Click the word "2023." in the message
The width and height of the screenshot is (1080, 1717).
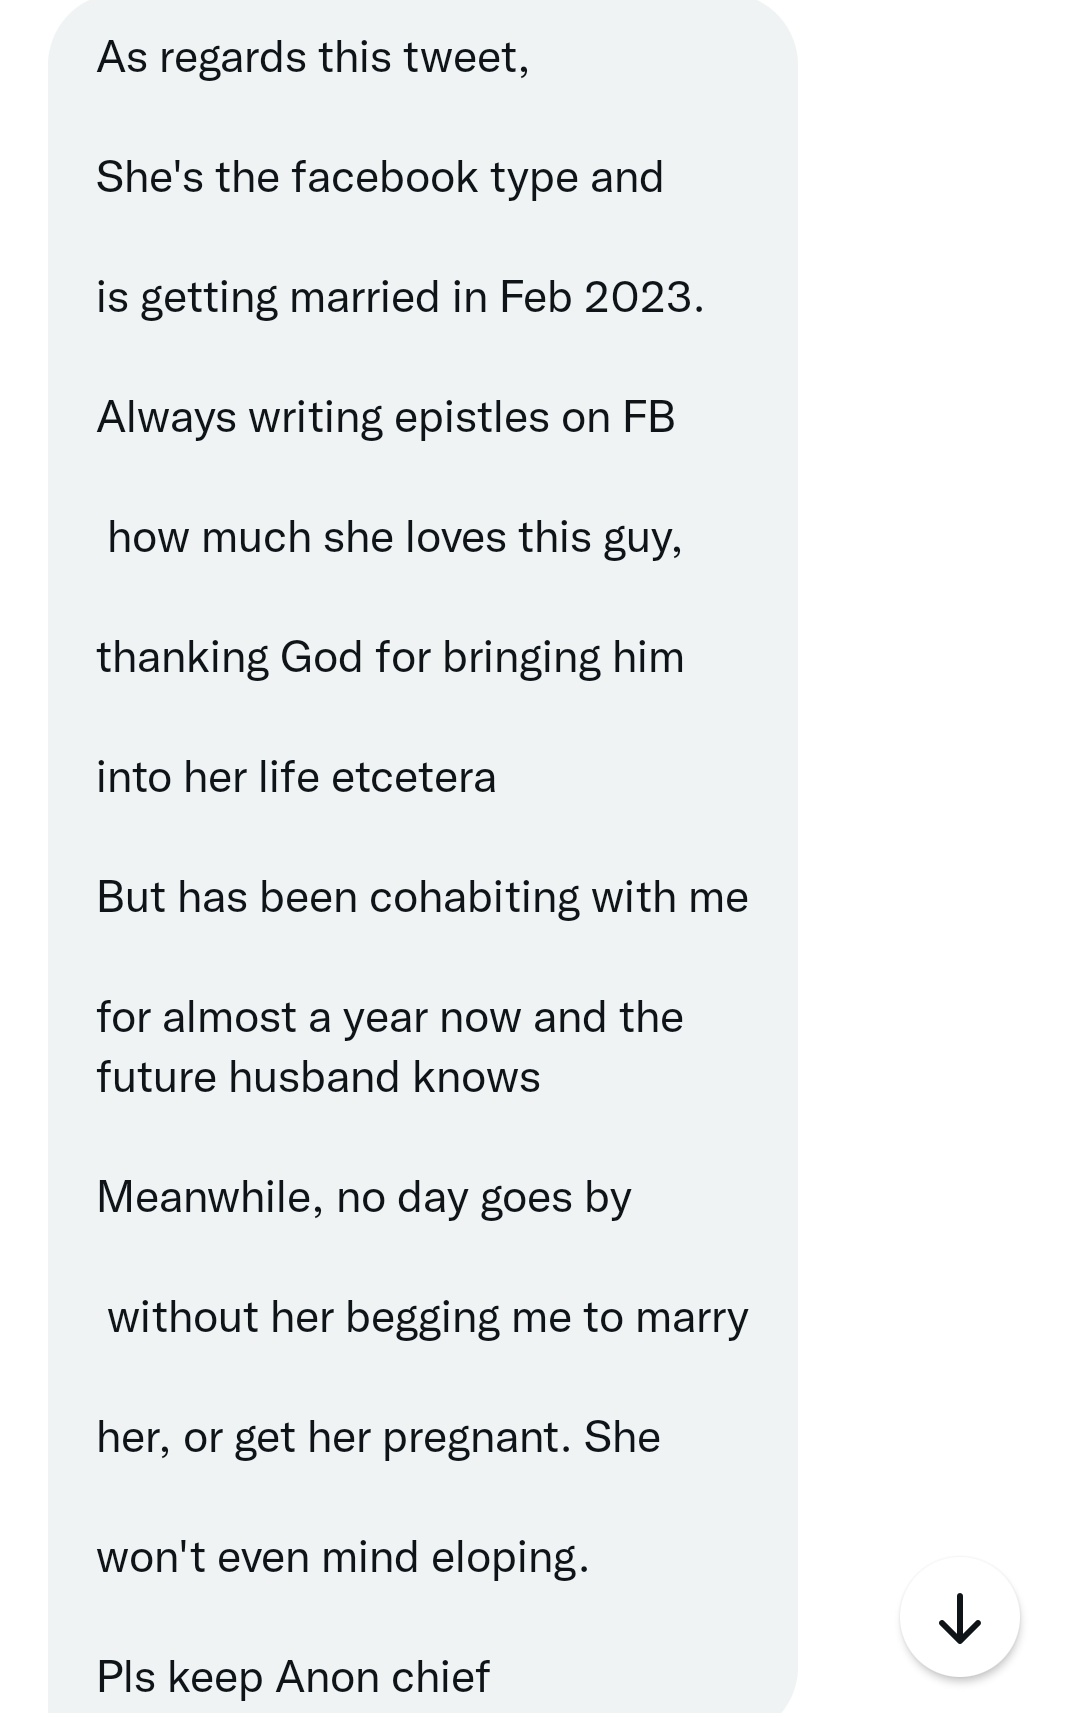click(644, 297)
